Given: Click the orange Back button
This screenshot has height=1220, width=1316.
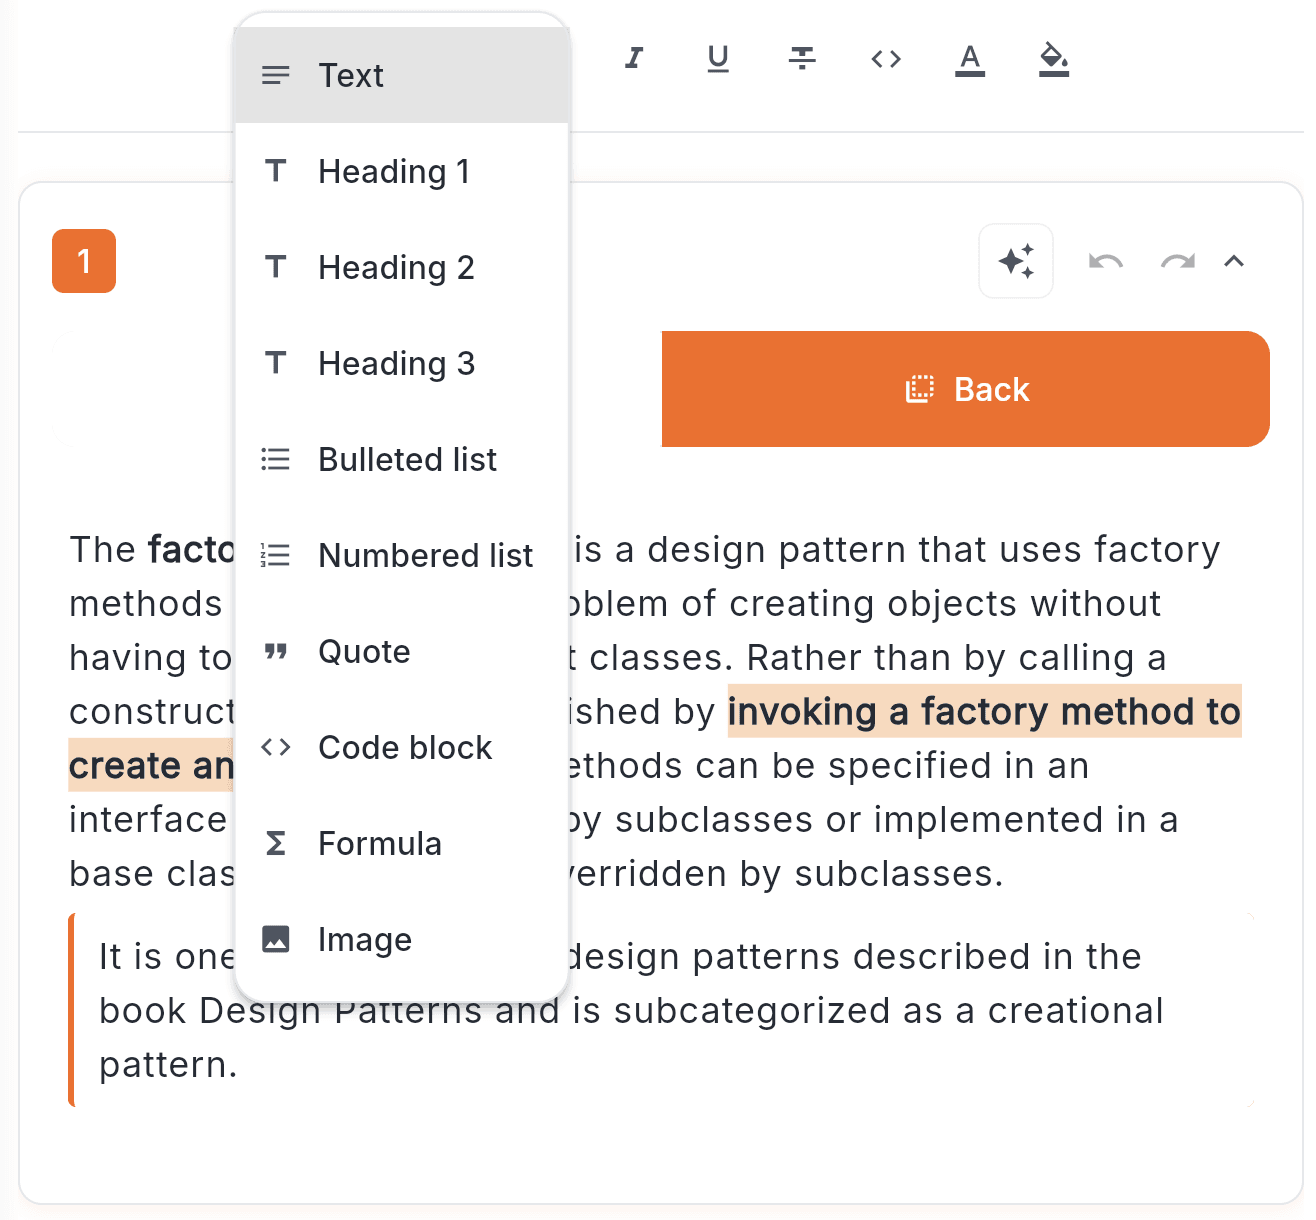Looking at the screenshot, I should point(965,389).
